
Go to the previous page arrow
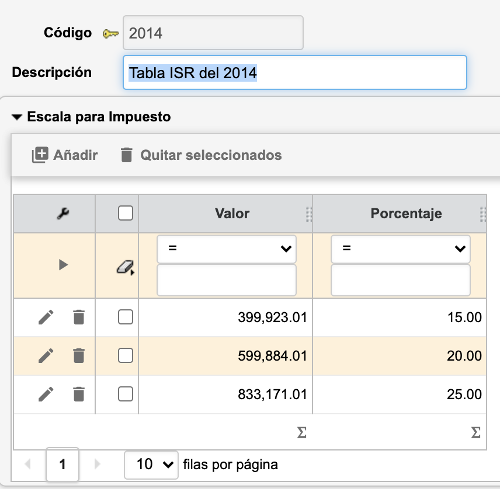pyautogui.click(x=28, y=464)
